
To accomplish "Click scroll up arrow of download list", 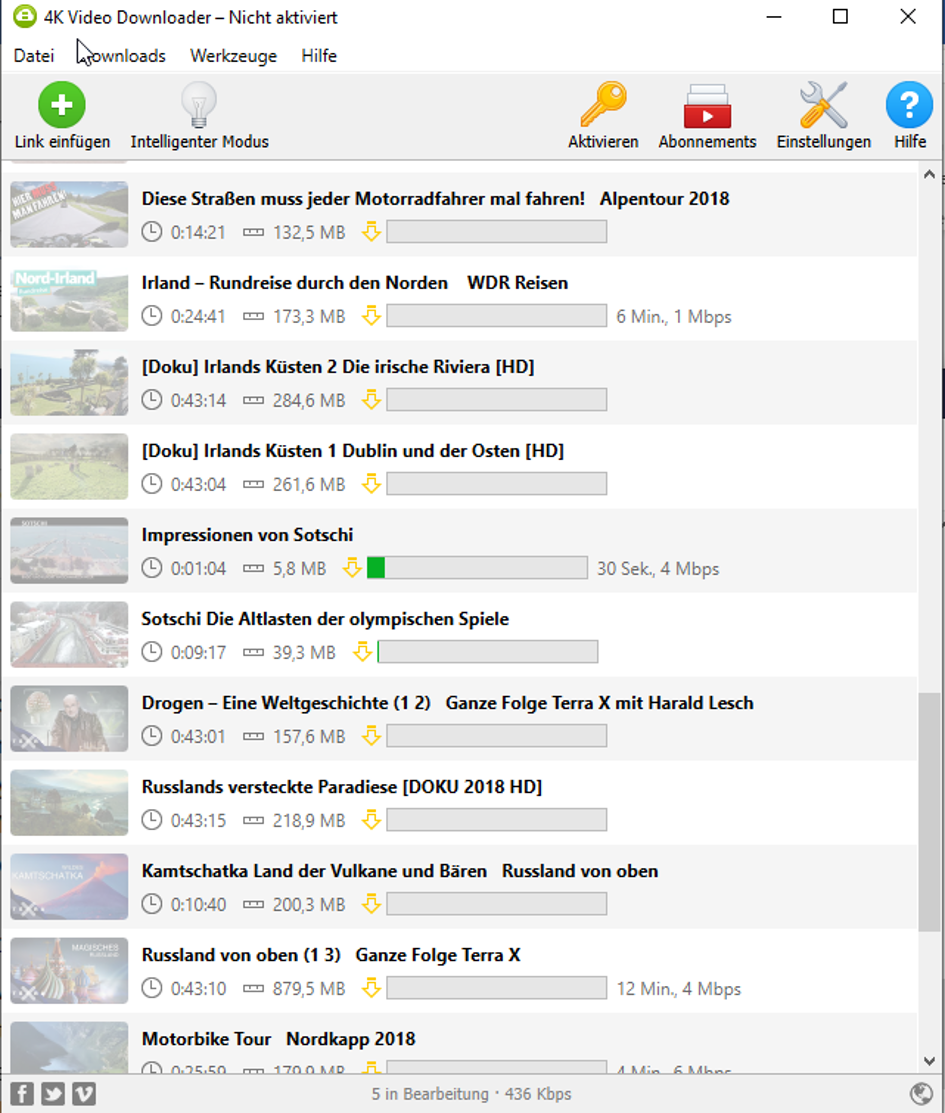I will pyautogui.click(x=929, y=175).
